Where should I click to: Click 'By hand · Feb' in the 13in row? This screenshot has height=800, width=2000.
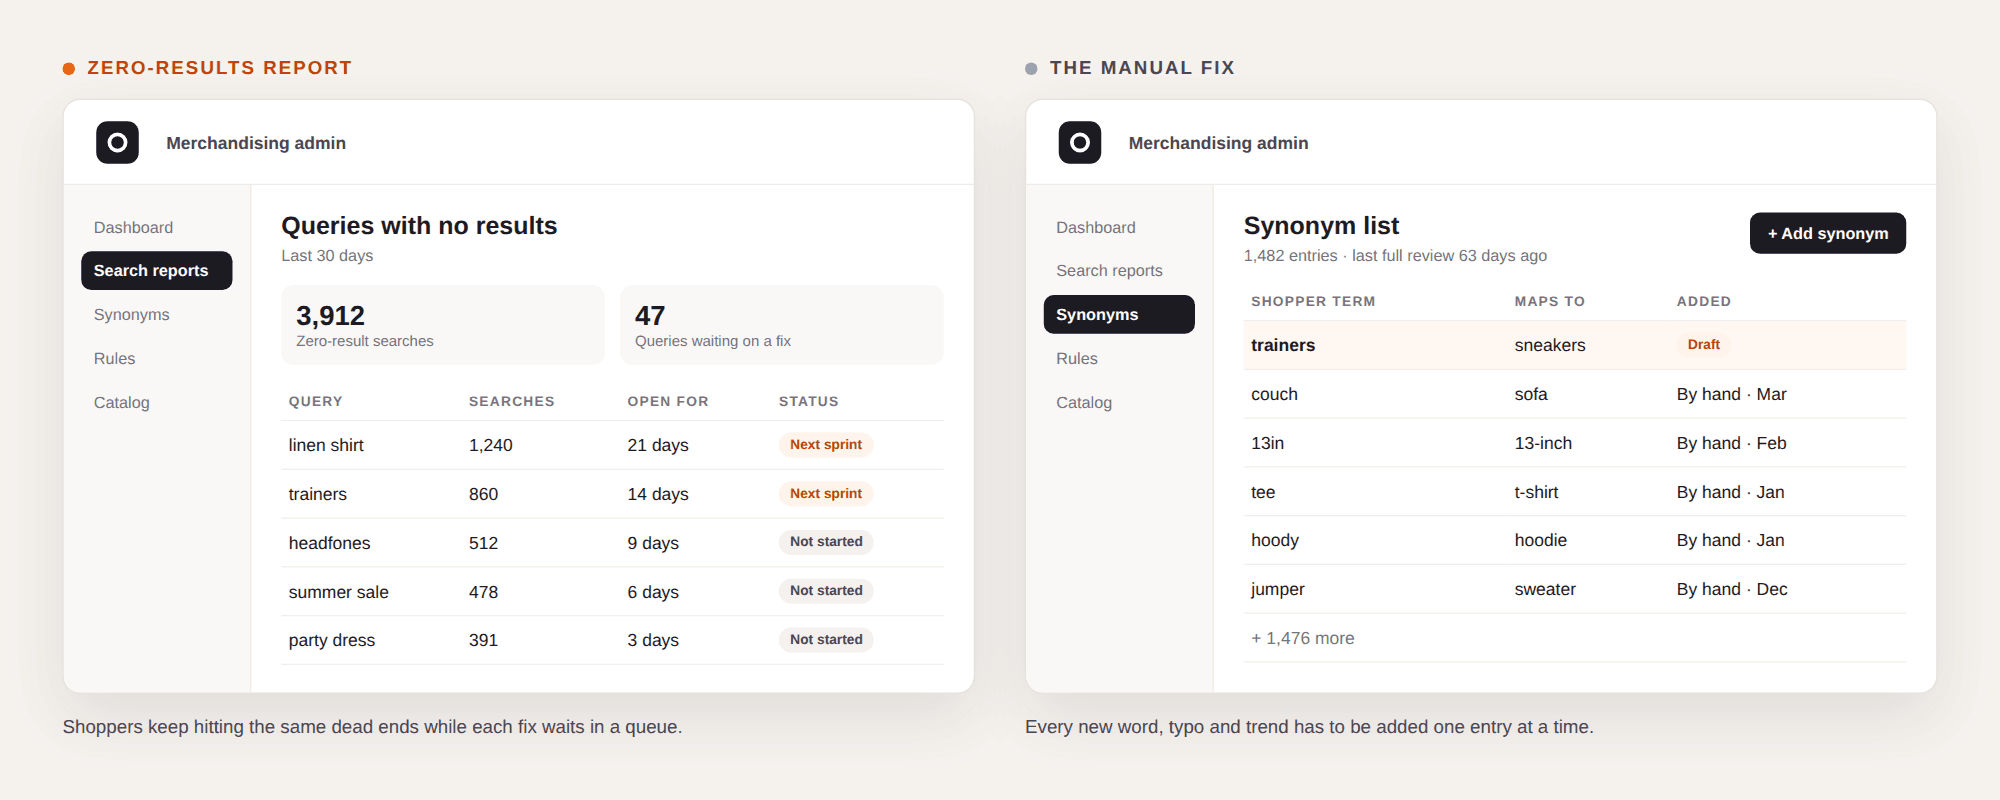click(1731, 443)
